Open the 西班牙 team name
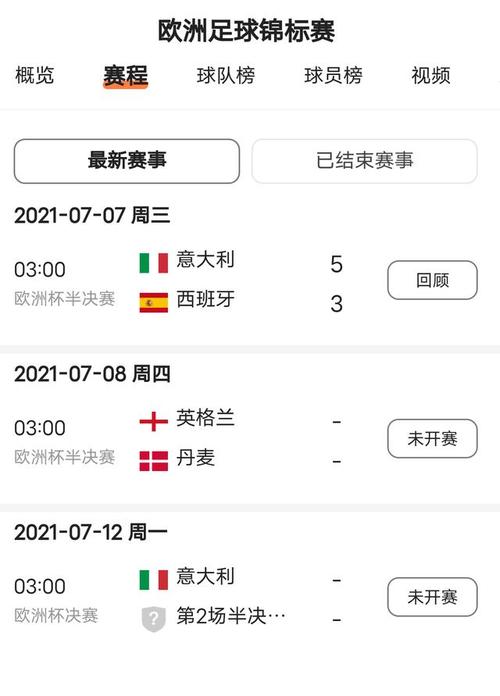Screen dimensions: 500x696 click(x=205, y=299)
